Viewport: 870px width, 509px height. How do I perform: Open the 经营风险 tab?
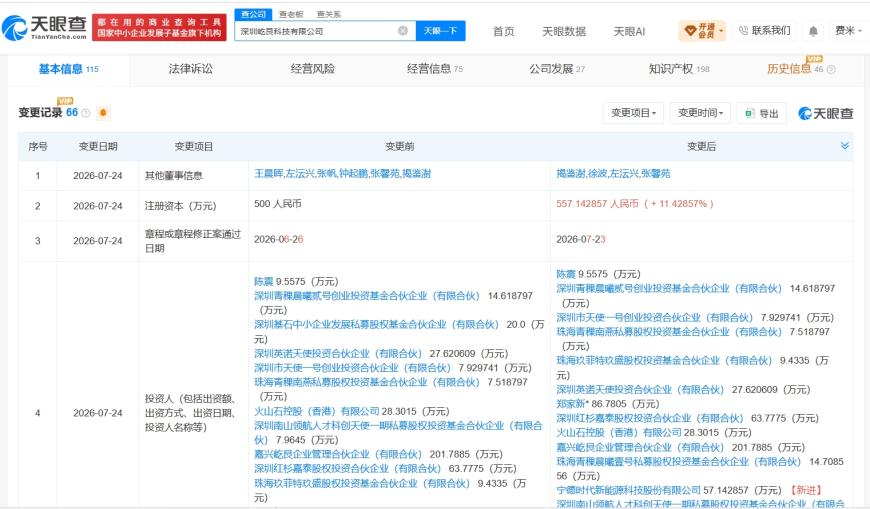[x=312, y=69]
